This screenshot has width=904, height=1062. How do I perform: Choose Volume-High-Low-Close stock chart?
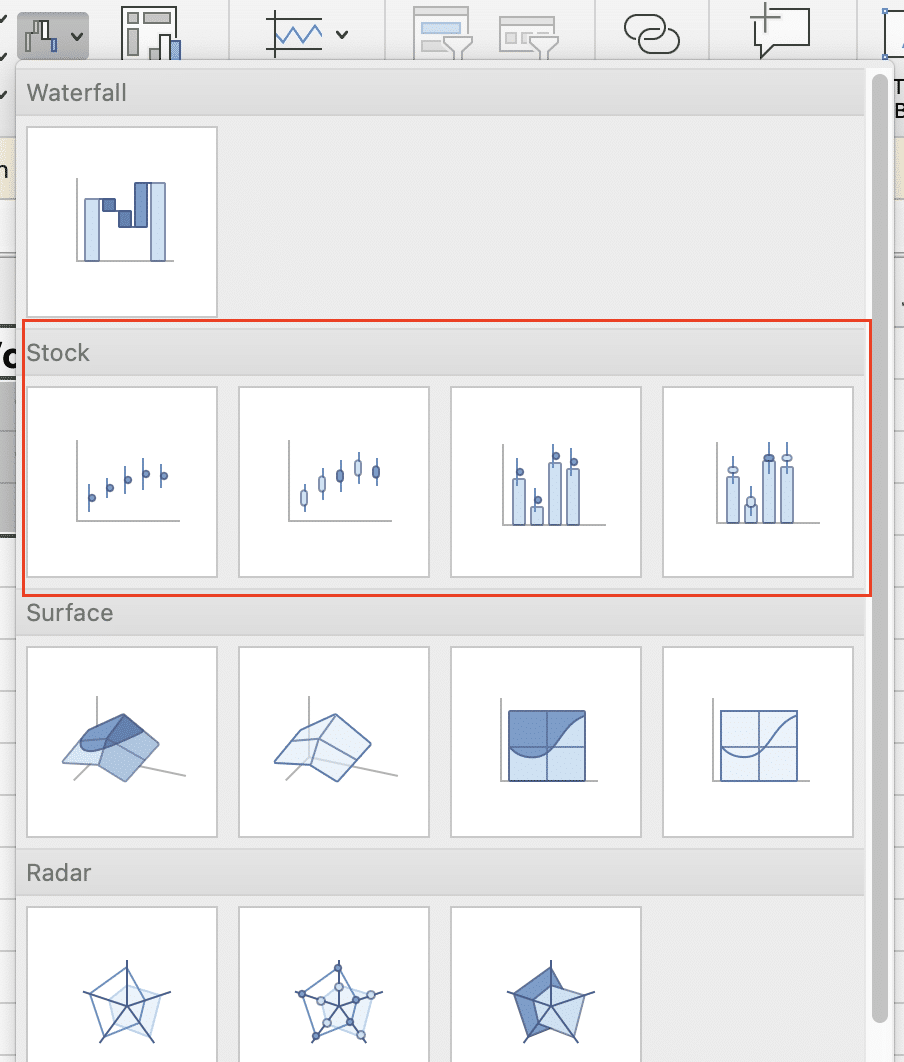click(546, 482)
